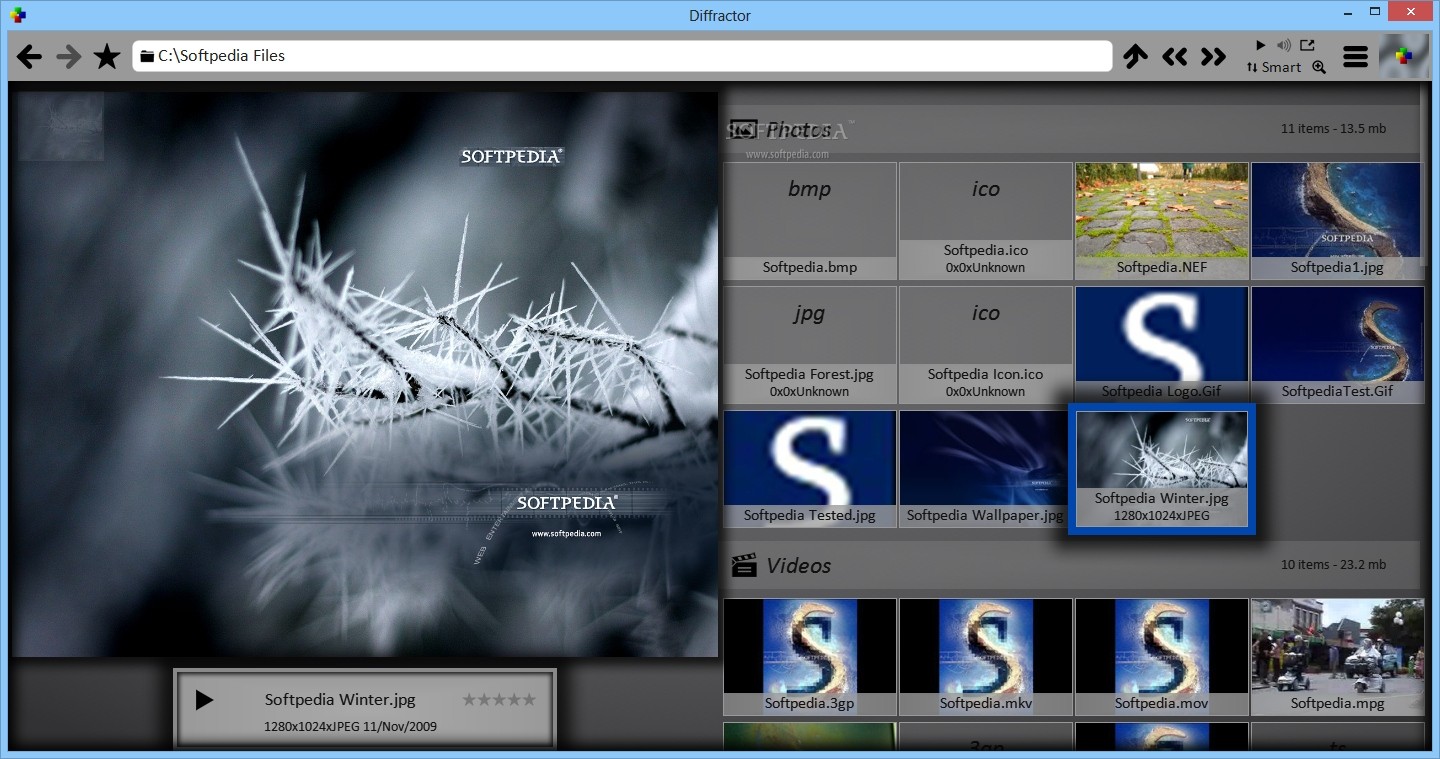Play using the button beside Softpedia Winter.jpg
The width and height of the screenshot is (1440, 759).
point(204,700)
